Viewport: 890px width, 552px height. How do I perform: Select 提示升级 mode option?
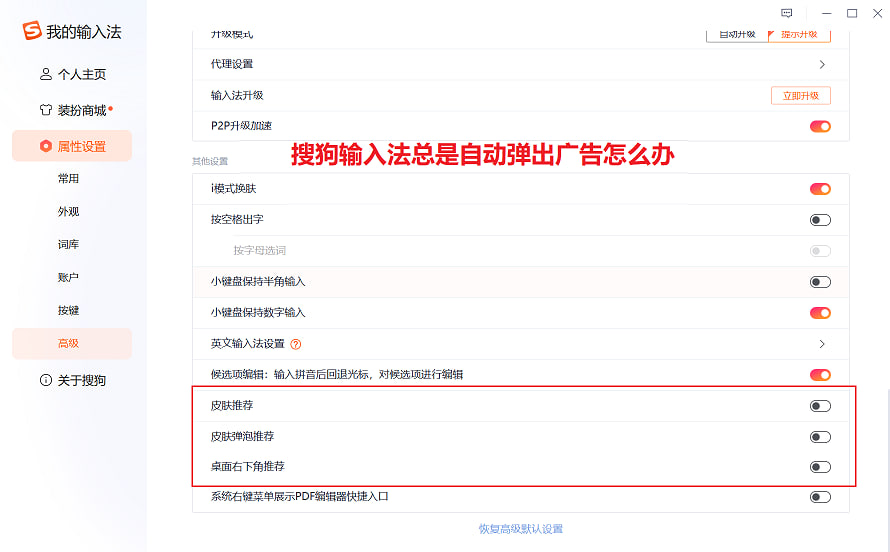pos(799,35)
